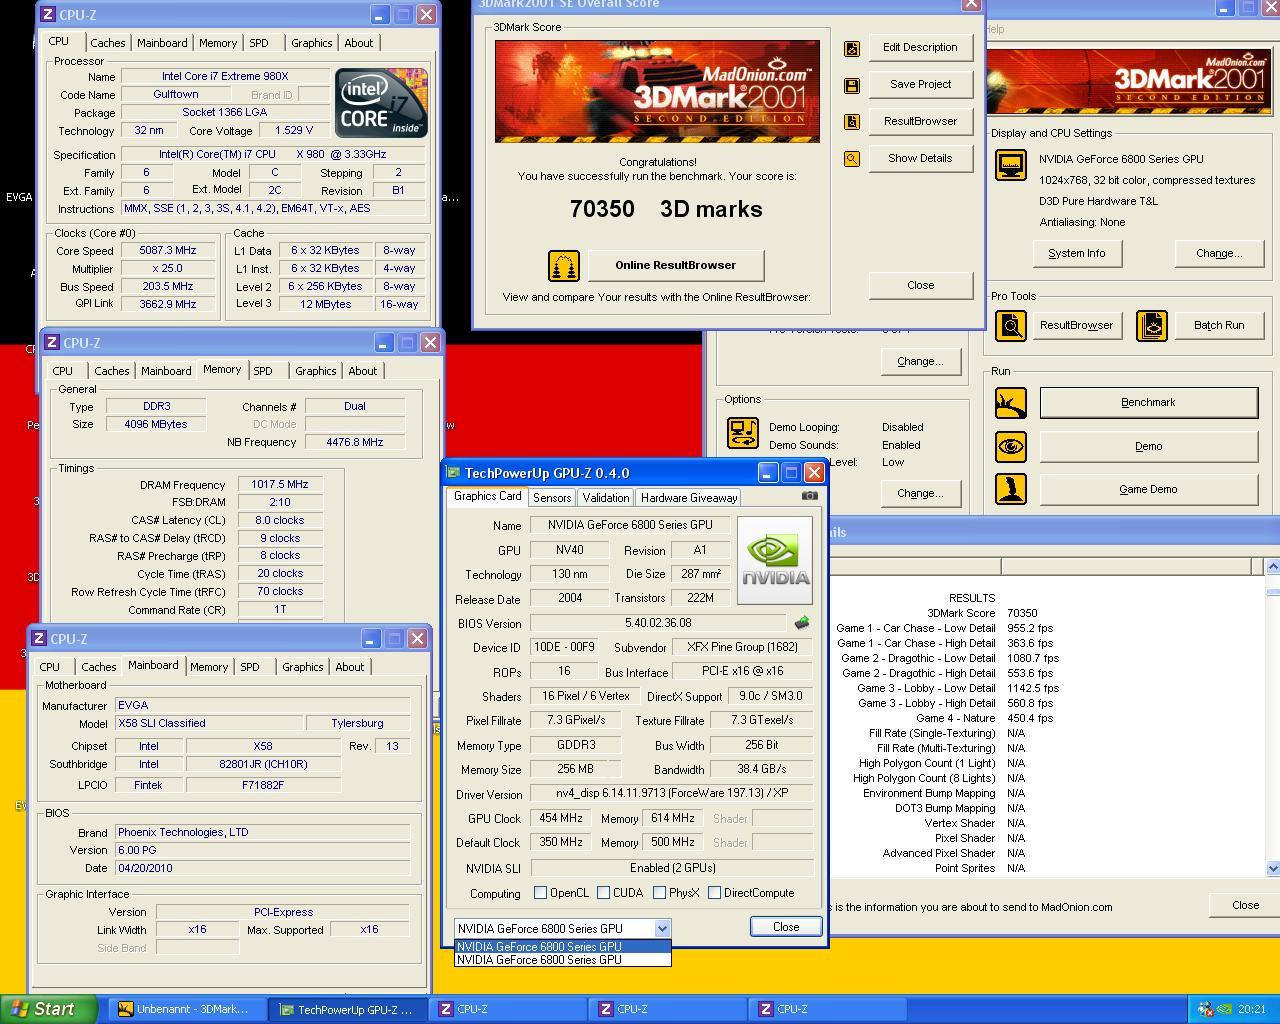
Task: Click the GPU Name field in GPU-Z
Action: click(x=630, y=525)
